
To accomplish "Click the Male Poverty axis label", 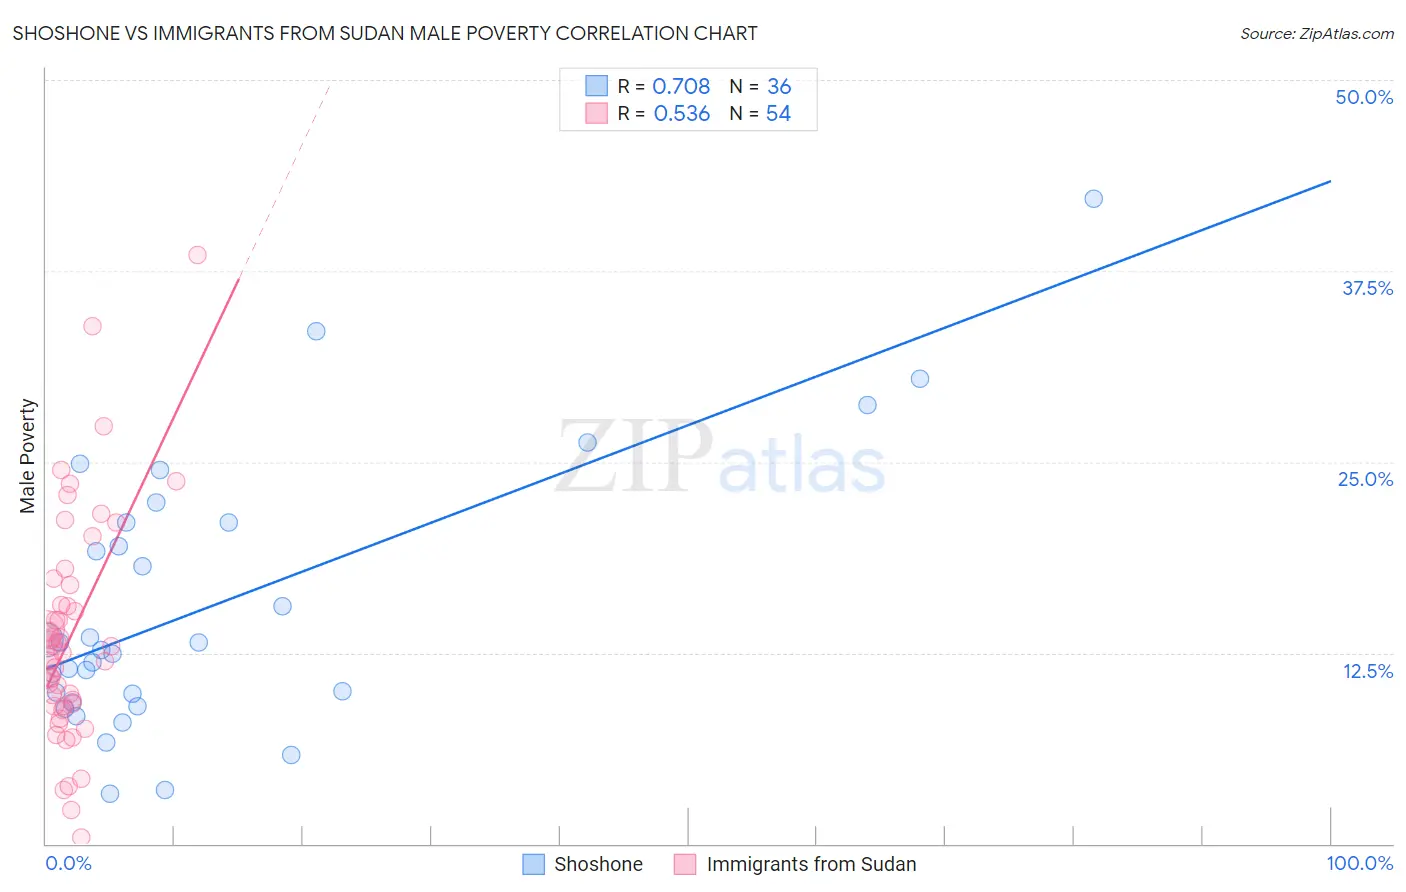I will pyautogui.click(x=27, y=456).
